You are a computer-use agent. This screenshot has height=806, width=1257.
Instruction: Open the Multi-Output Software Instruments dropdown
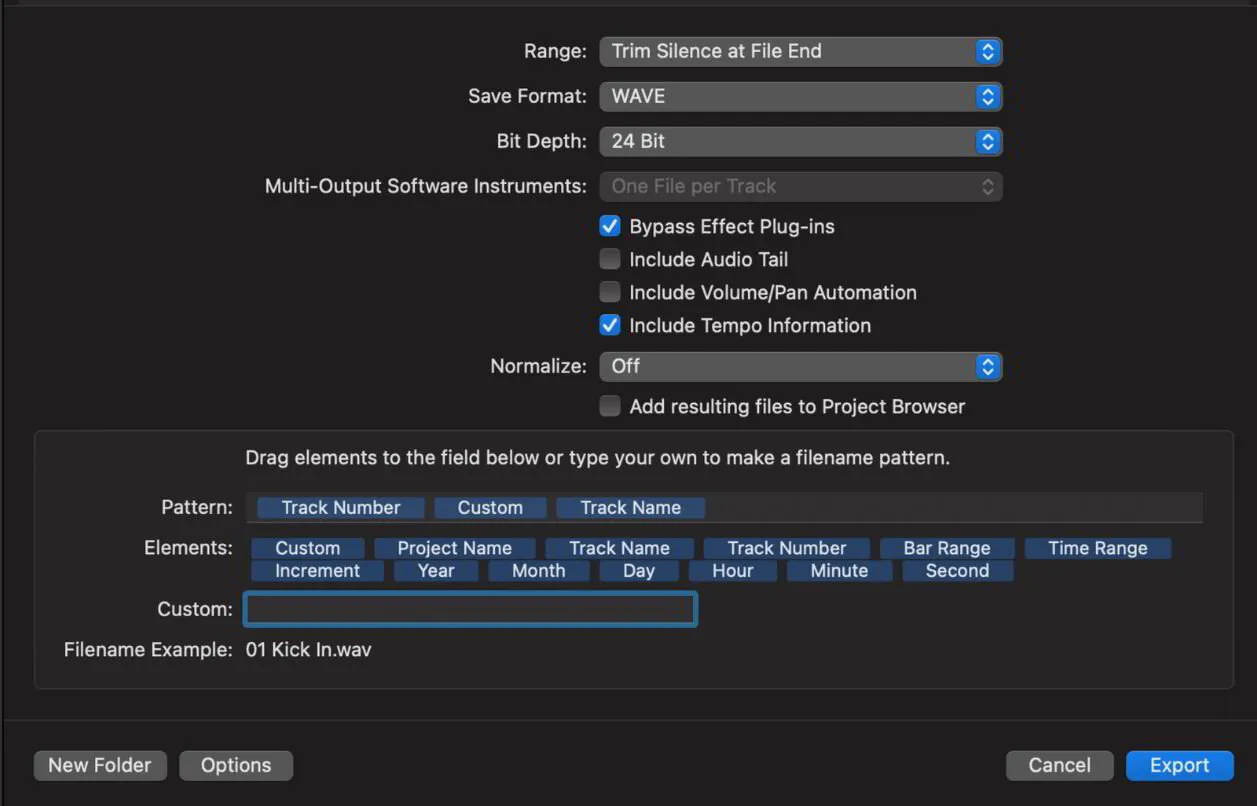pyautogui.click(x=800, y=186)
